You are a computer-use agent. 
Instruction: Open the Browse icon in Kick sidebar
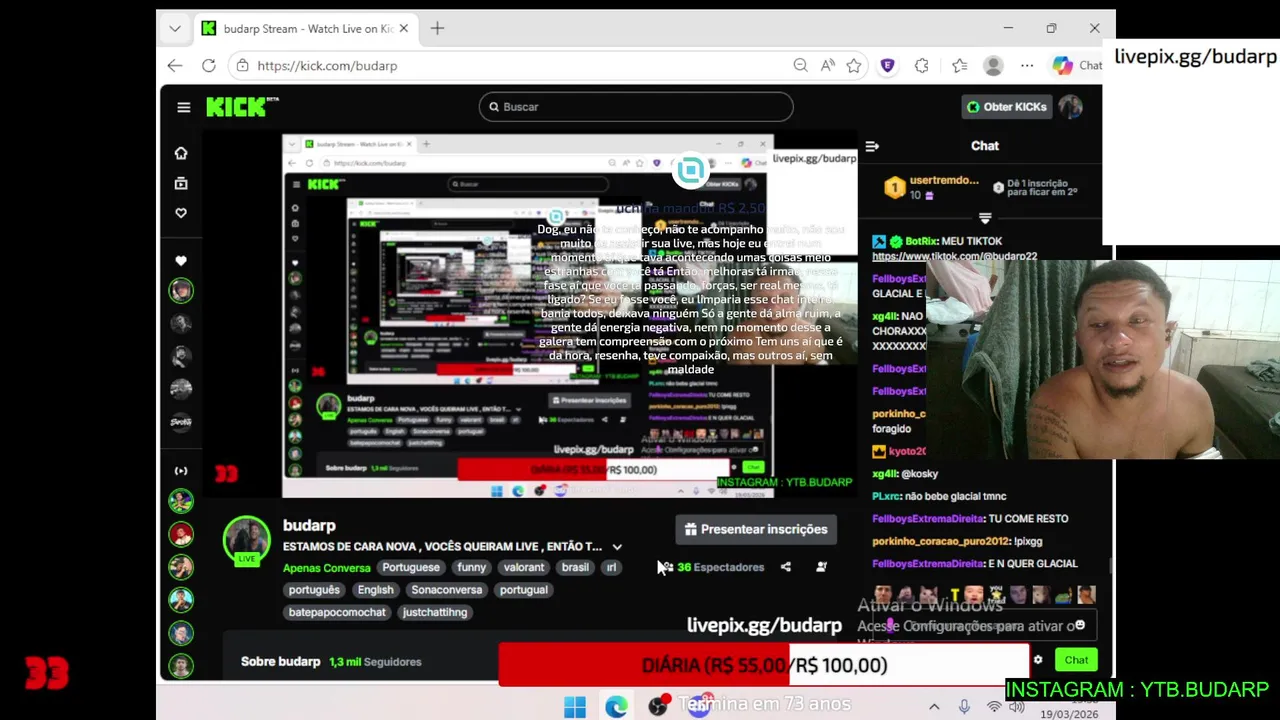tap(181, 183)
